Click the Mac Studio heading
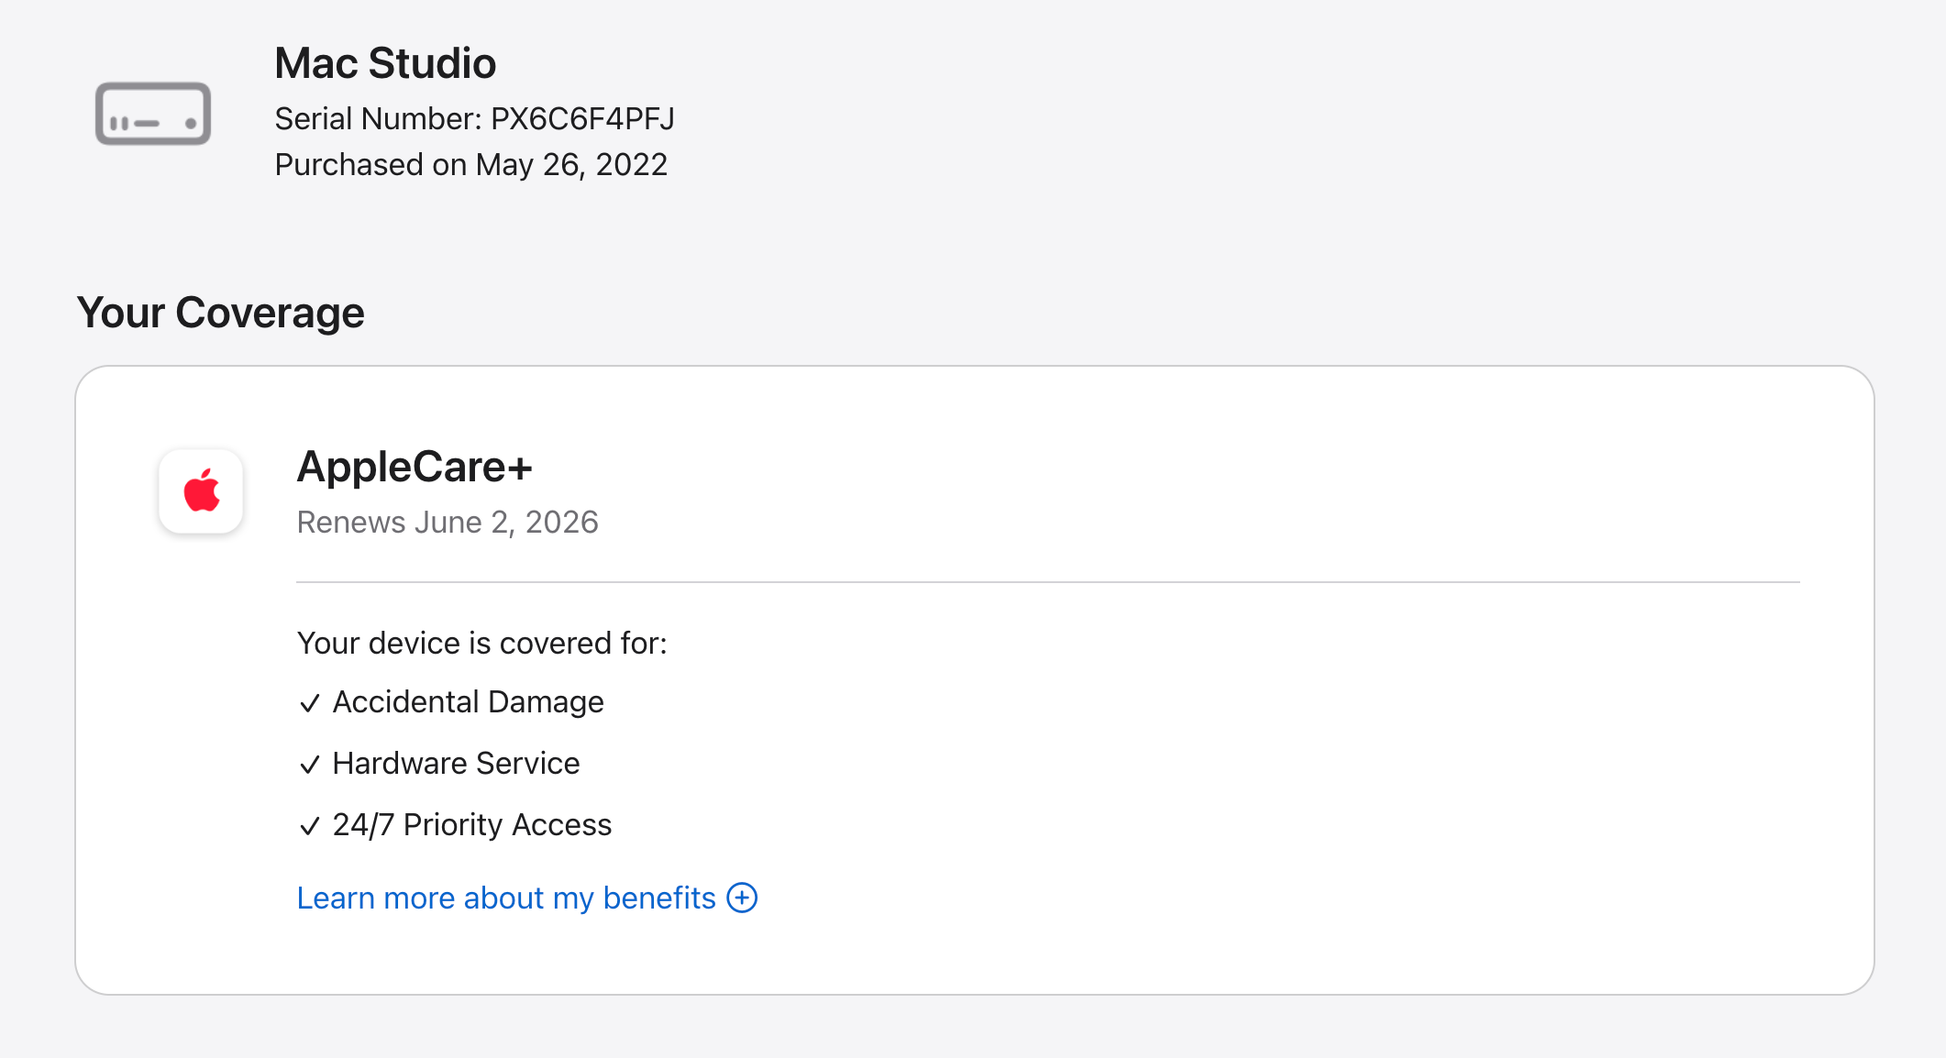 [385, 63]
